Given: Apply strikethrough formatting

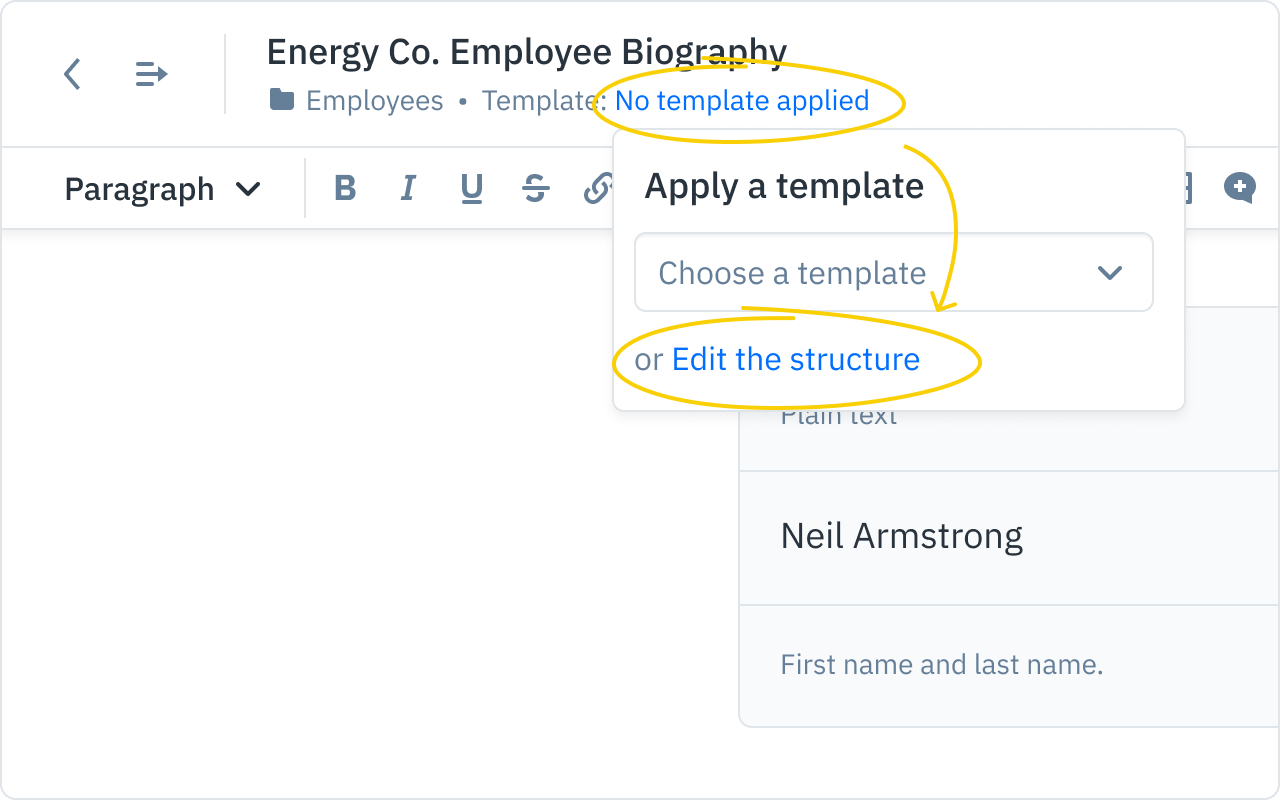Looking at the screenshot, I should pos(536,188).
